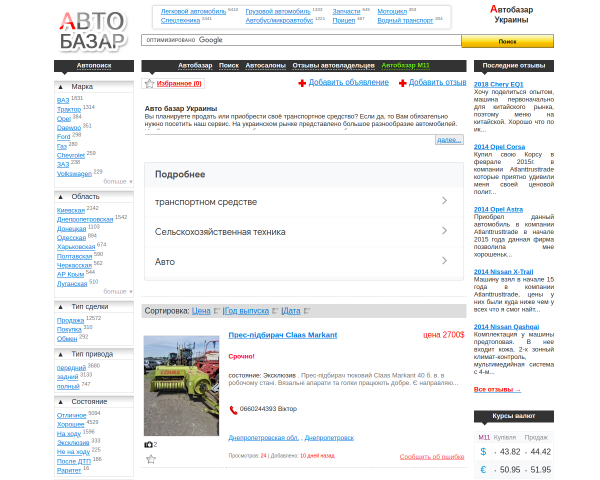
Task: Open the Claas baler photo thumbnail
Action: [181, 386]
